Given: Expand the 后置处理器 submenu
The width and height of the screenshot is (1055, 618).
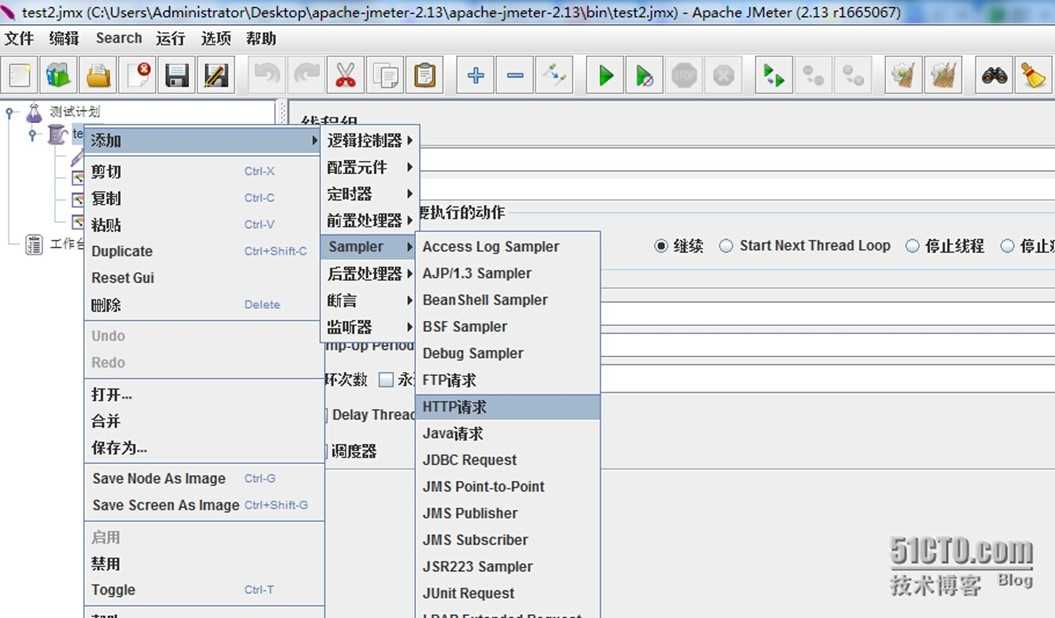Looking at the screenshot, I should (370, 274).
